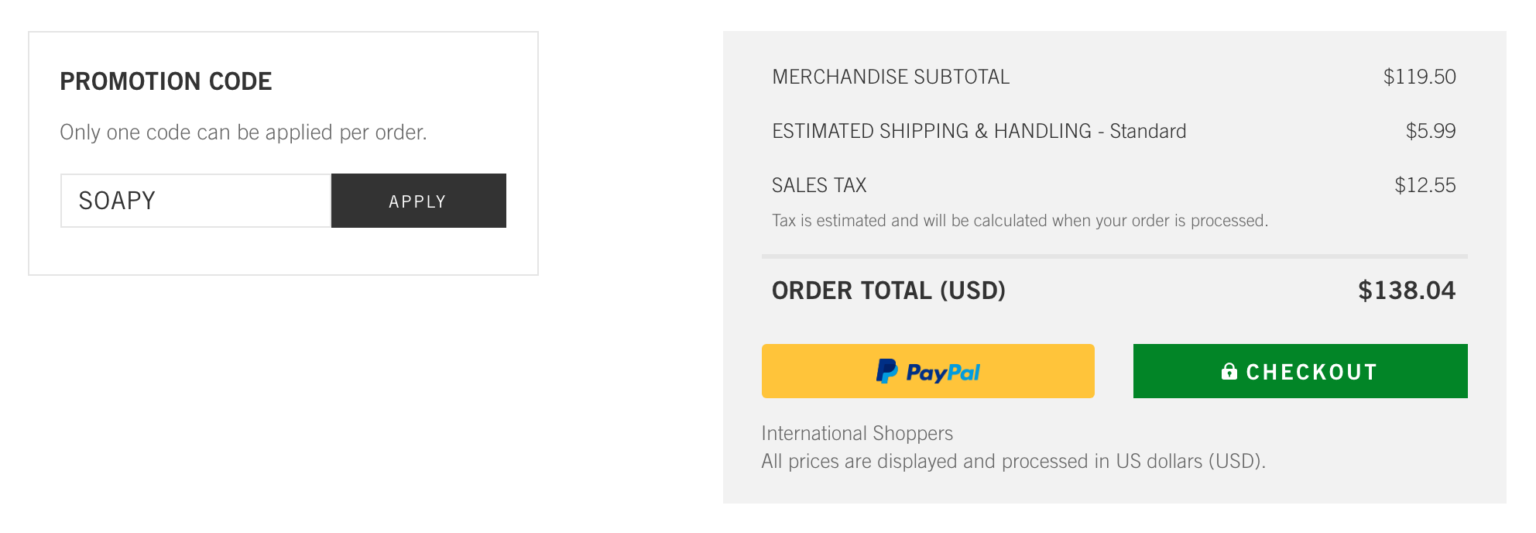Screen dimensions: 1536x533
Task: Open the International Shoppers text
Action: coord(857,433)
